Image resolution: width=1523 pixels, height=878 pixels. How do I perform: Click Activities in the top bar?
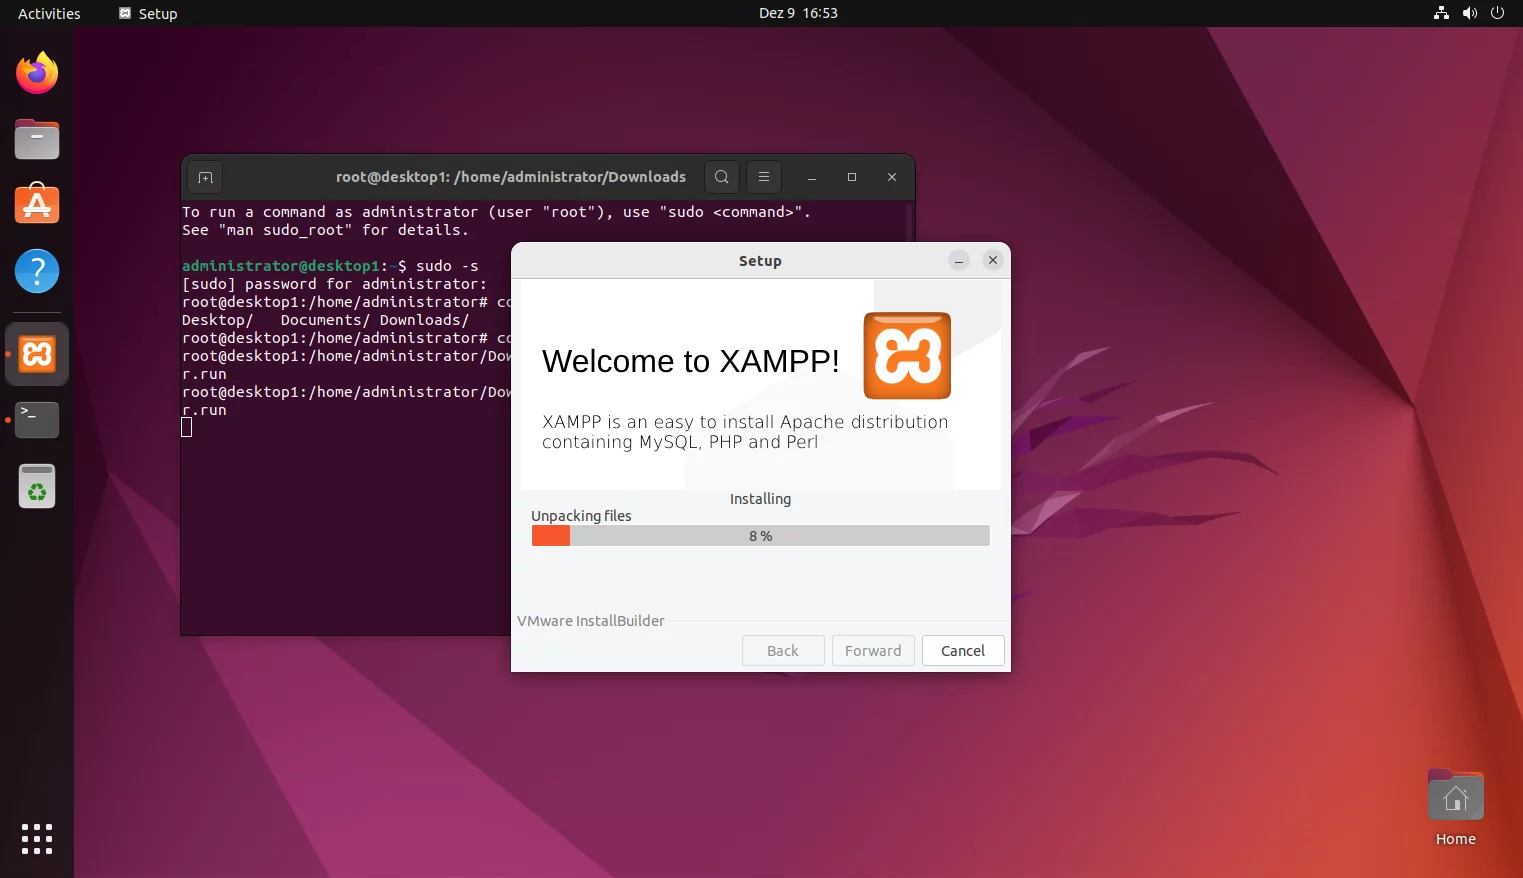point(49,13)
